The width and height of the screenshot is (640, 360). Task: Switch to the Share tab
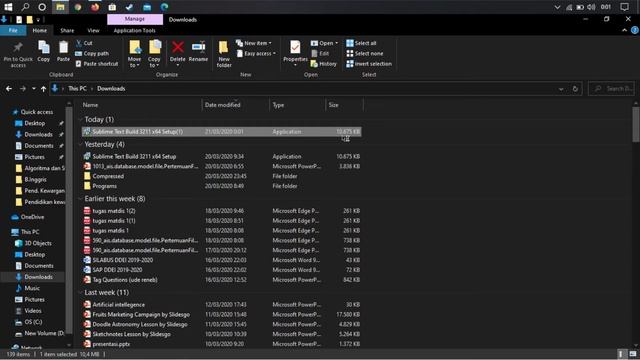click(67, 30)
